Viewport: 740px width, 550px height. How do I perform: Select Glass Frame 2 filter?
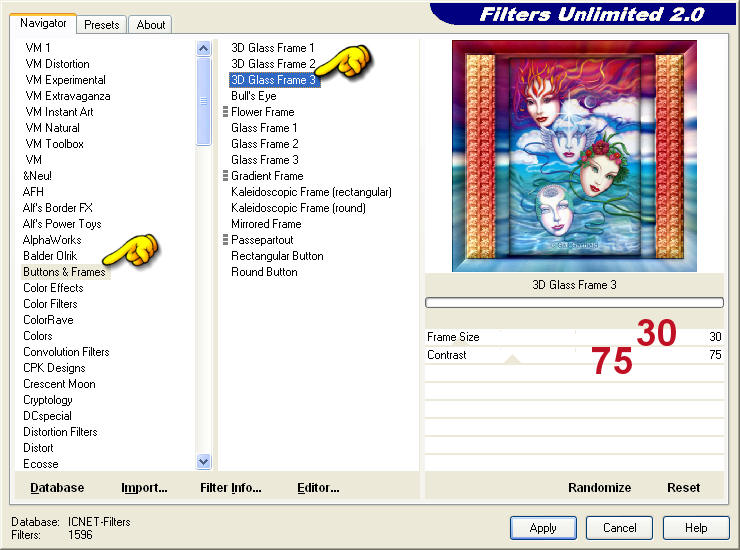(x=264, y=144)
